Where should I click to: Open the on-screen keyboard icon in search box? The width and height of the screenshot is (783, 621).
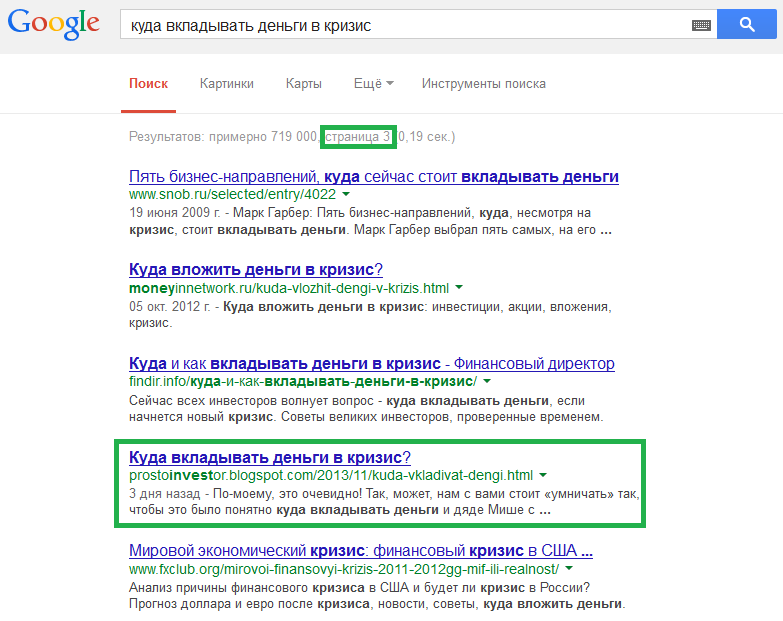coord(701,25)
